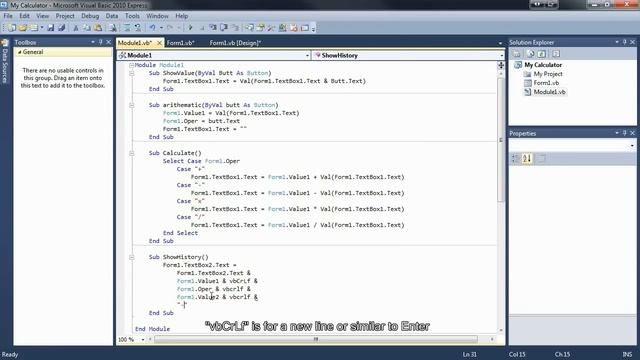
Task: Open the active files list dropdown
Action: [x=500, y=43]
